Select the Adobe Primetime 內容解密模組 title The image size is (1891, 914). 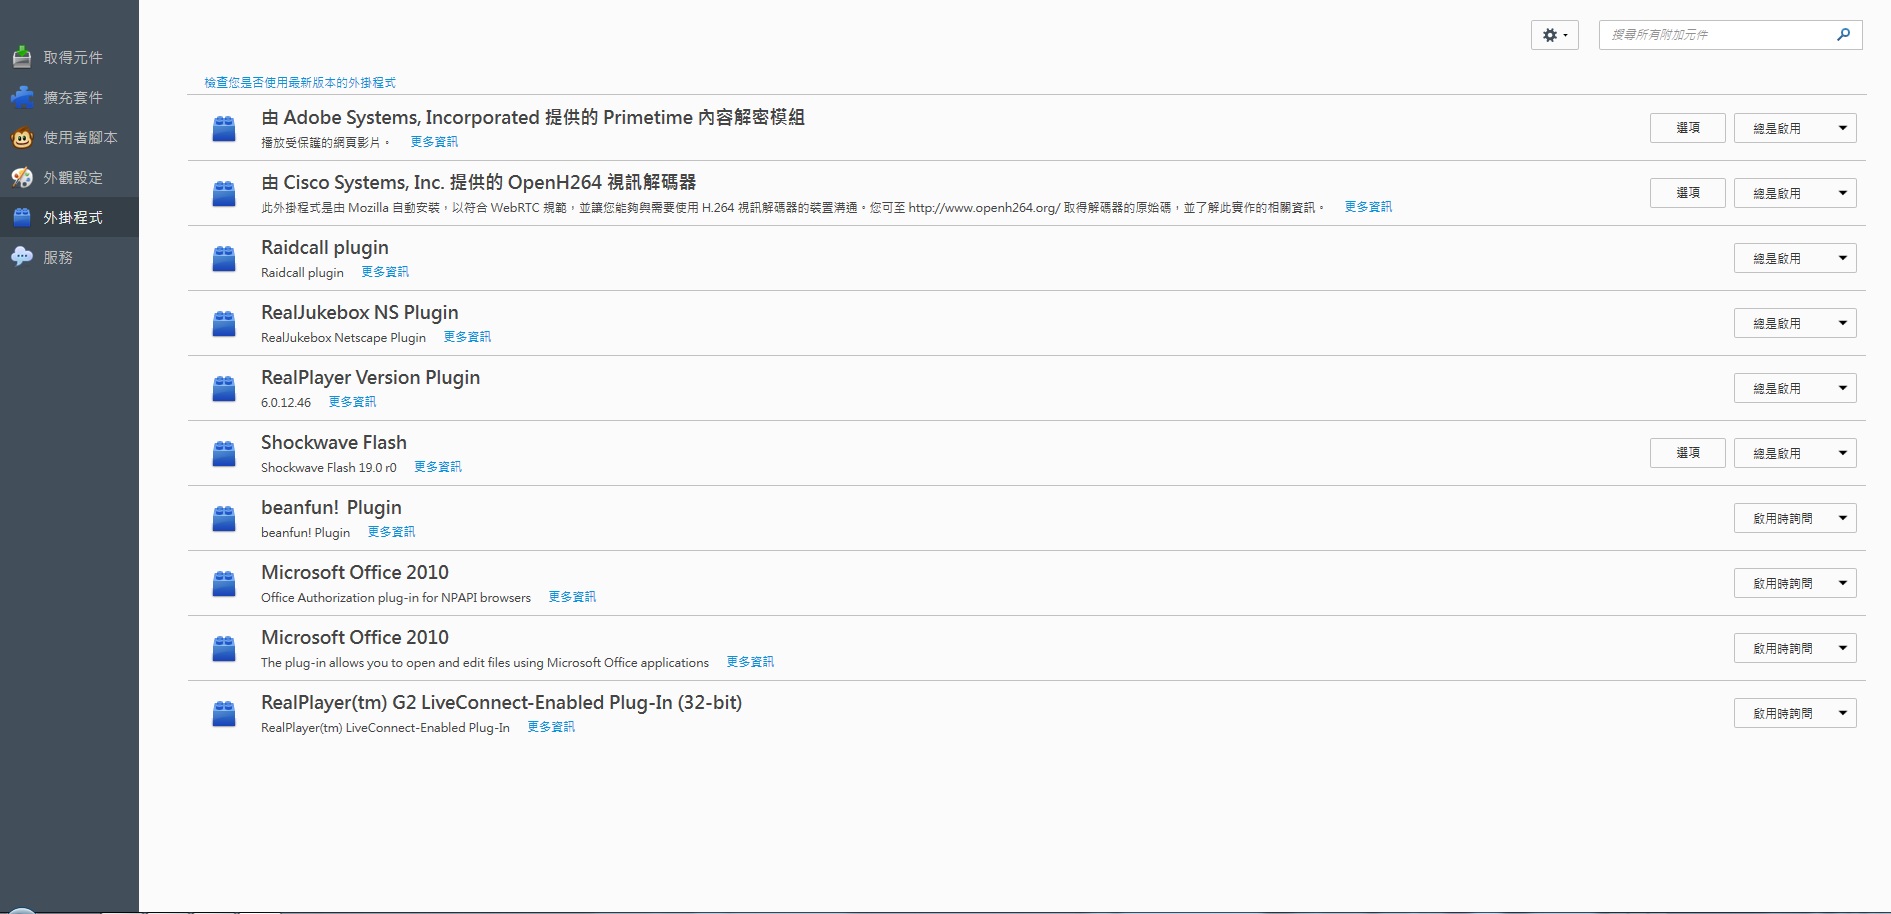pyautogui.click(x=533, y=117)
